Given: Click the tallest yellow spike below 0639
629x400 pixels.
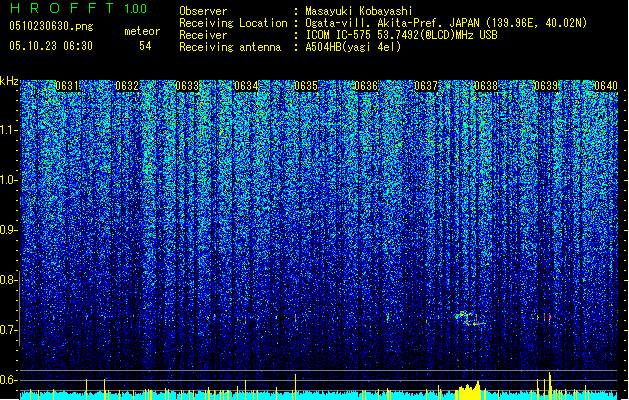Looking at the screenshot, I should (x=550, y=386).
